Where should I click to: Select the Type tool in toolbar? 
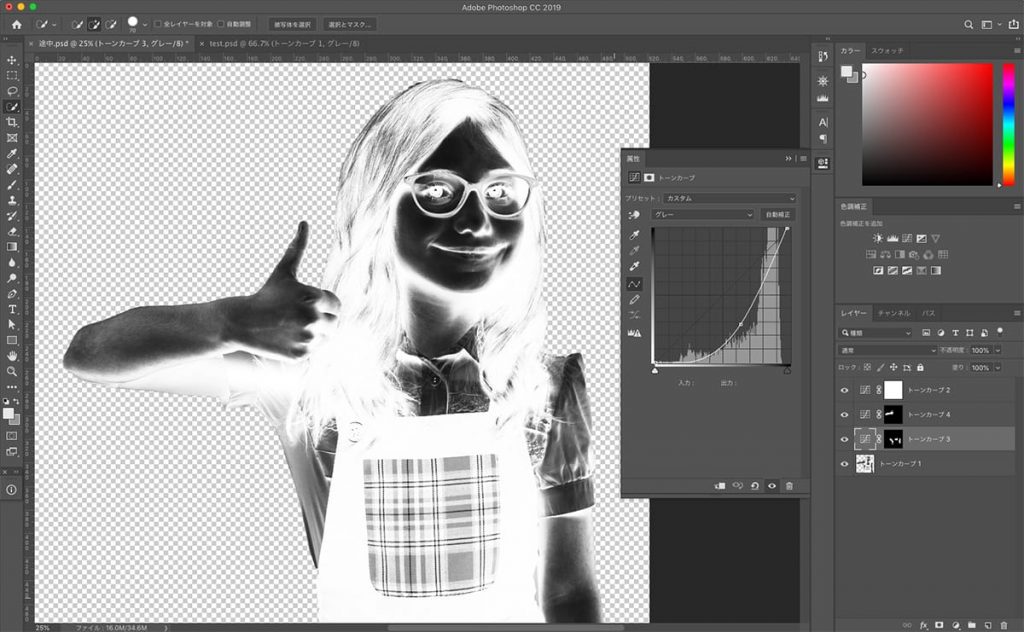click(12, 309)
